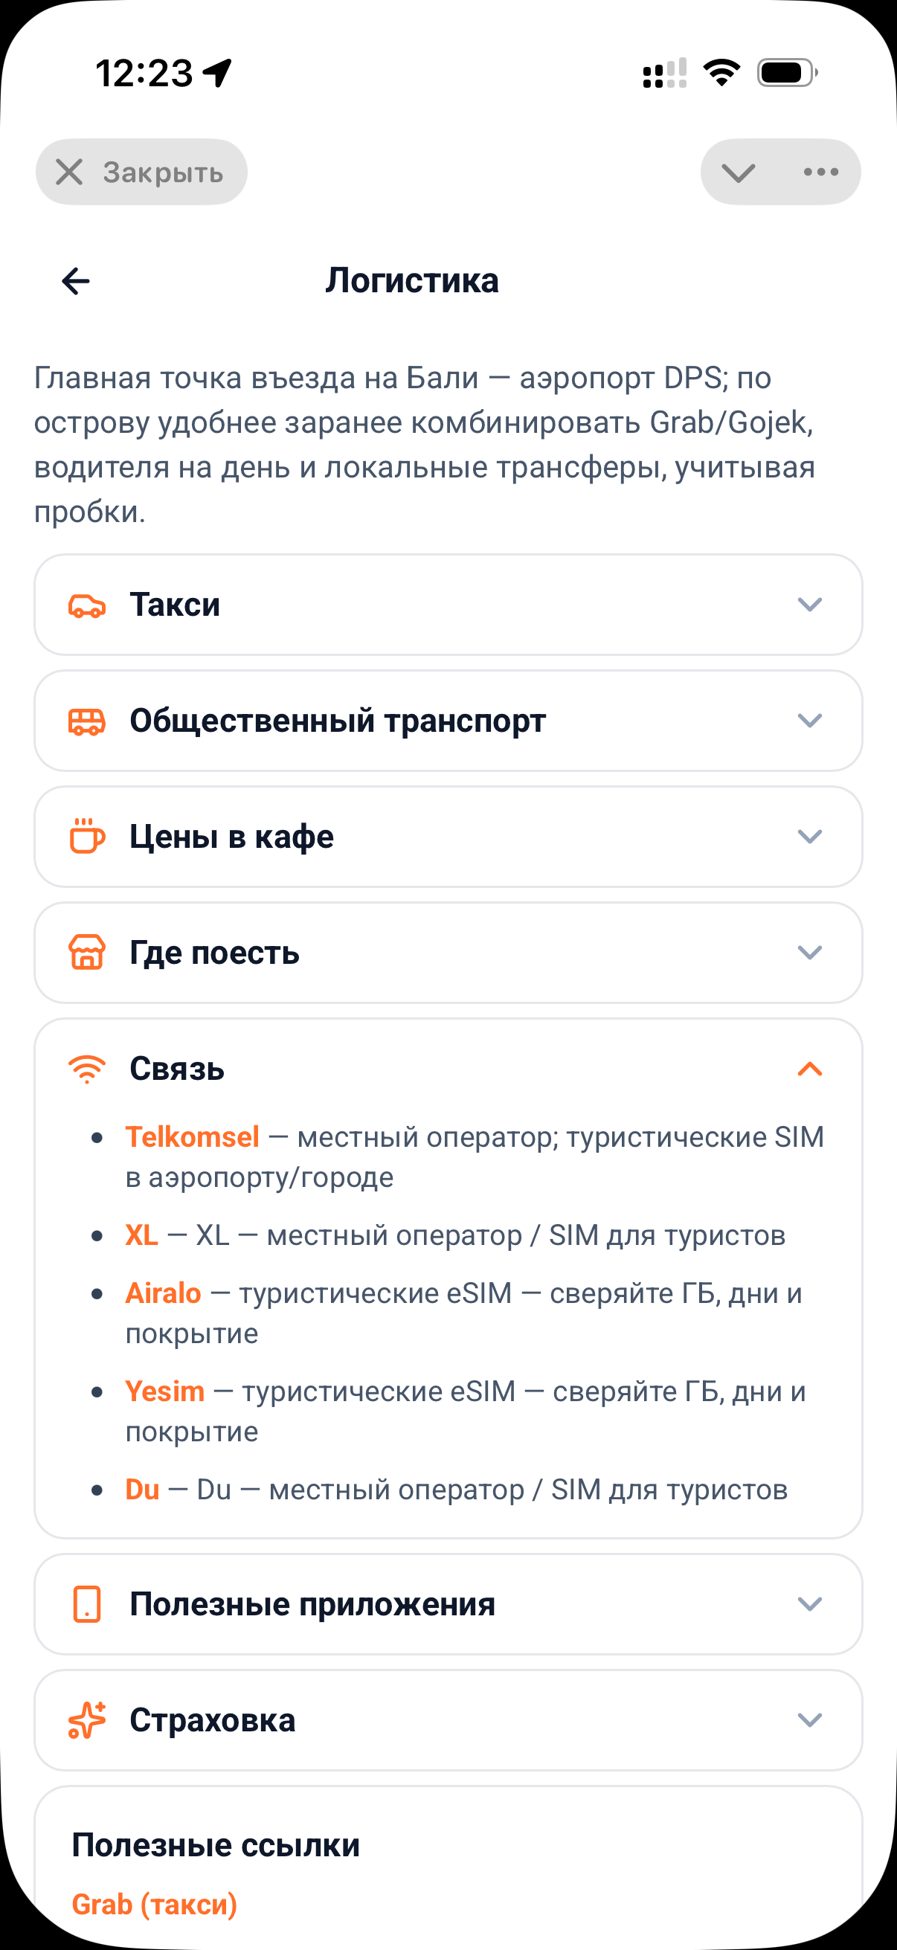
Task: Close the page with Закрыть button
Action: [x=141, y=172]
